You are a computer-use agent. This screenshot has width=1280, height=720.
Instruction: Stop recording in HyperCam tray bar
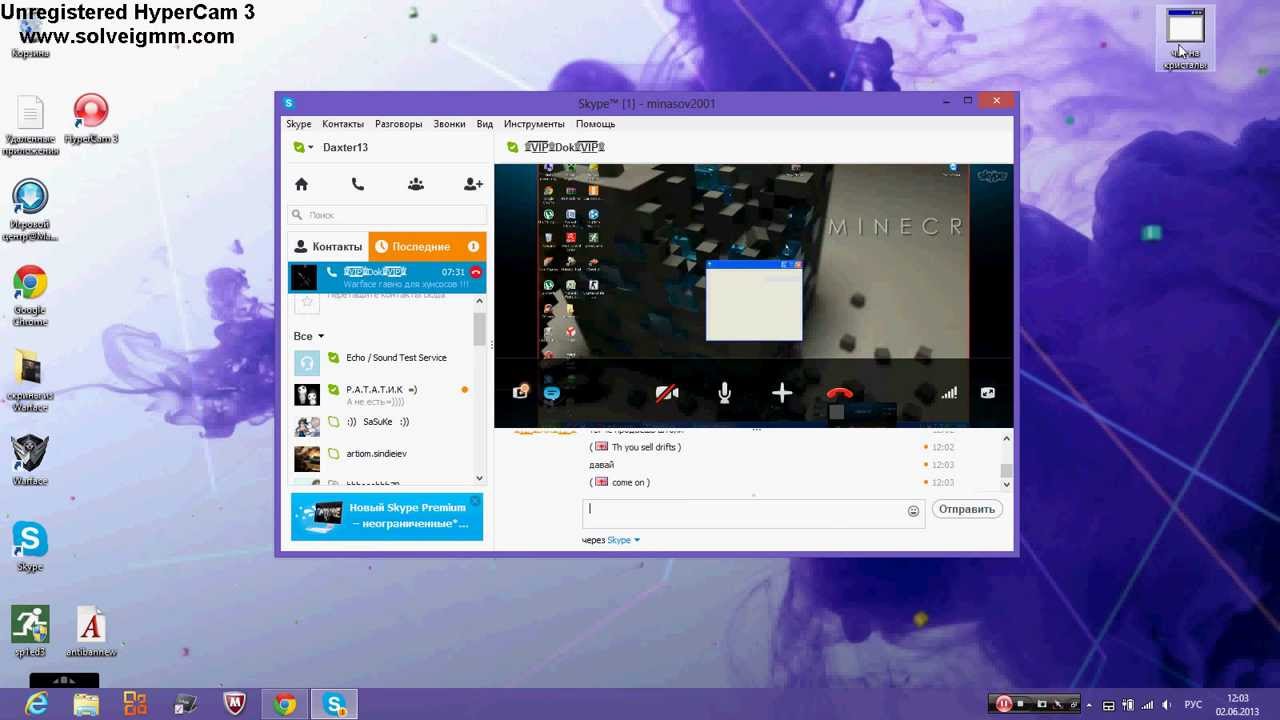point(1020,704)
